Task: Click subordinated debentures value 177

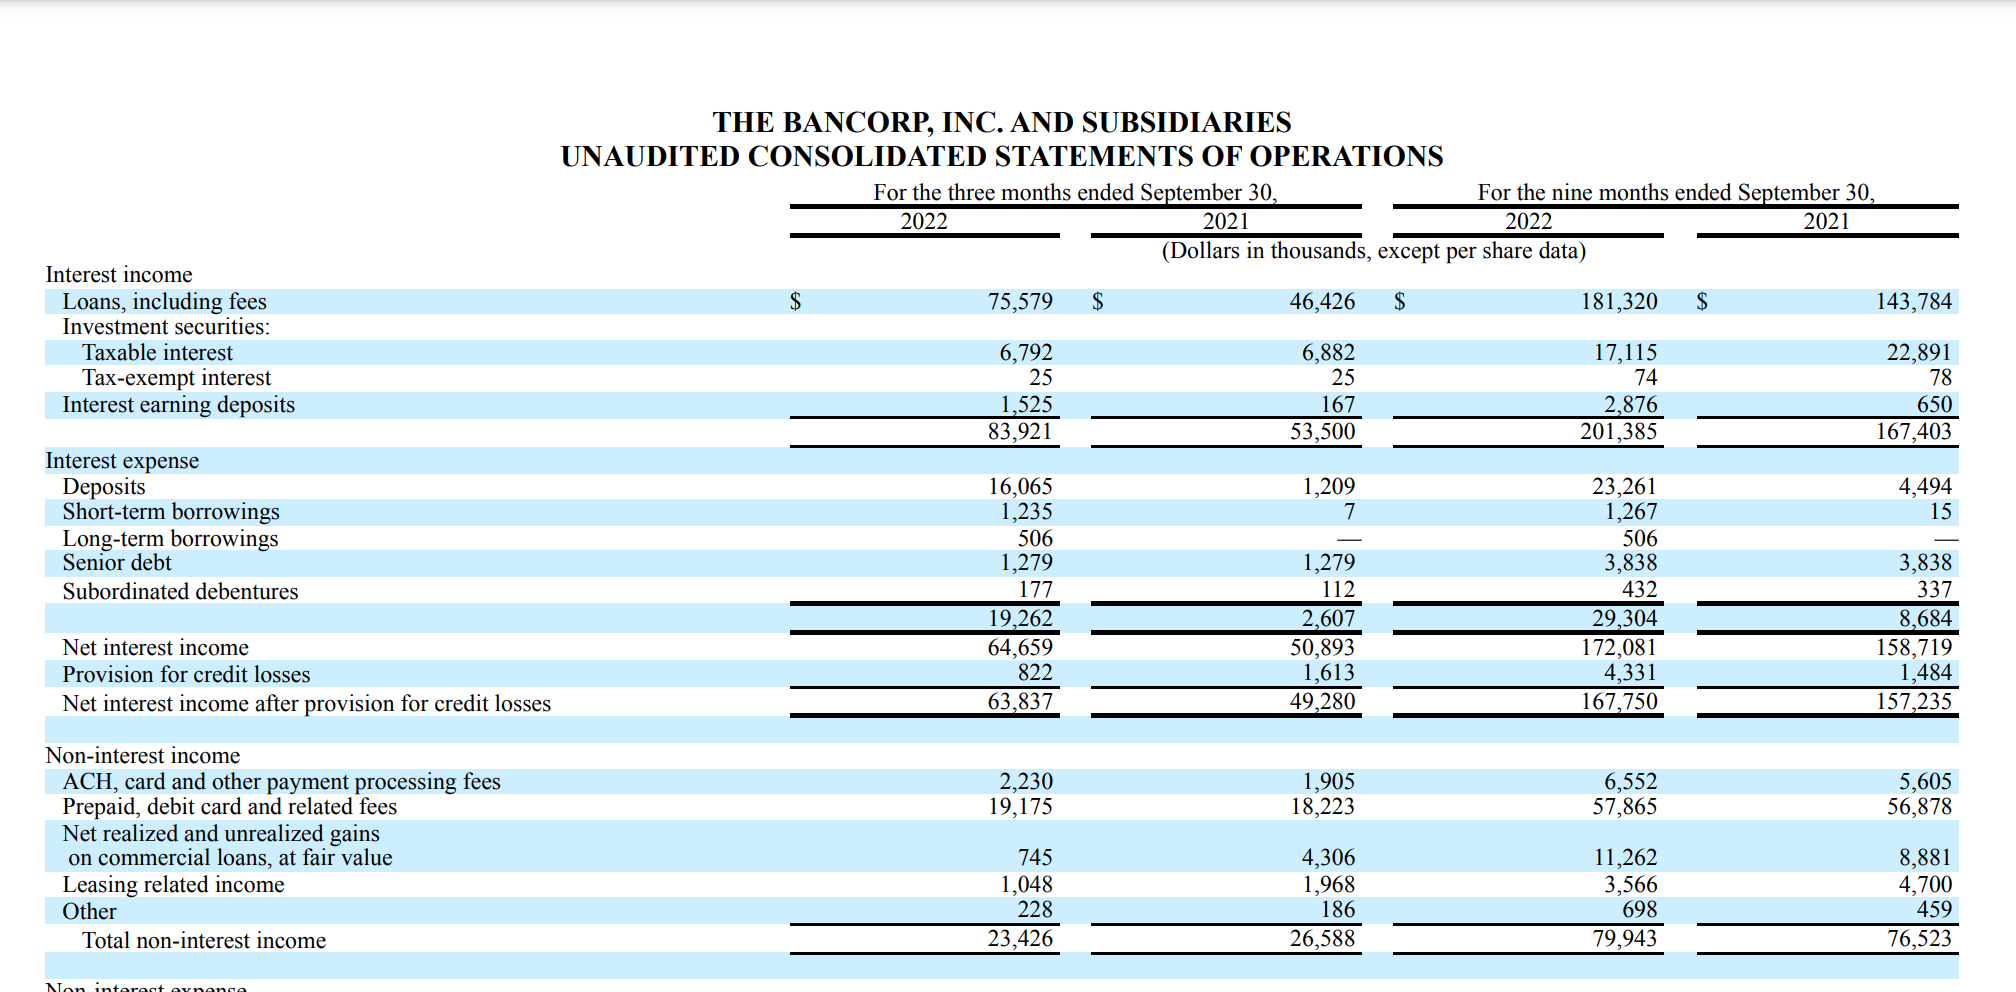Action: 1035,589
